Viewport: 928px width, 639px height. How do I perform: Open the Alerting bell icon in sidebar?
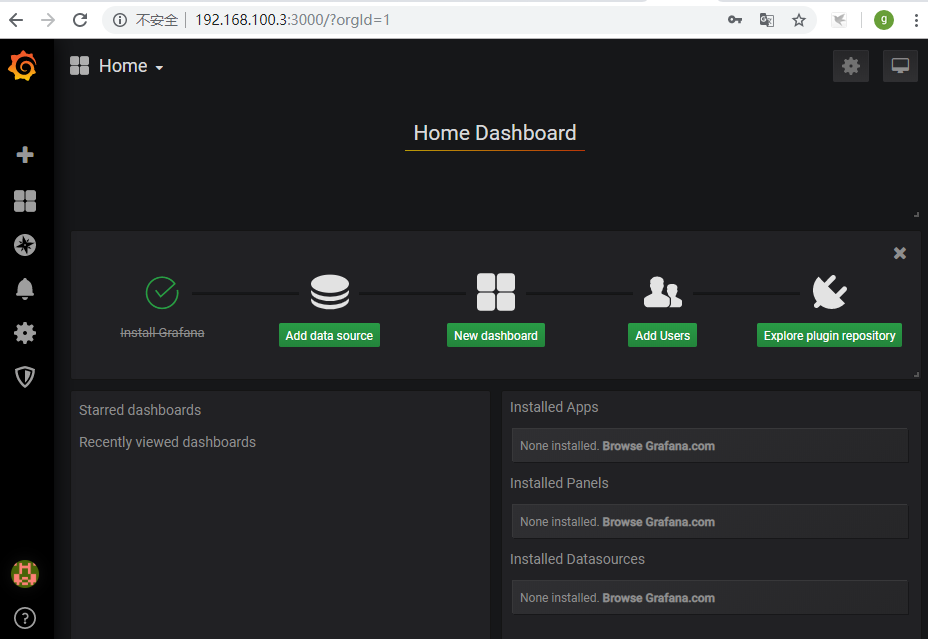(x=25, y=289)
